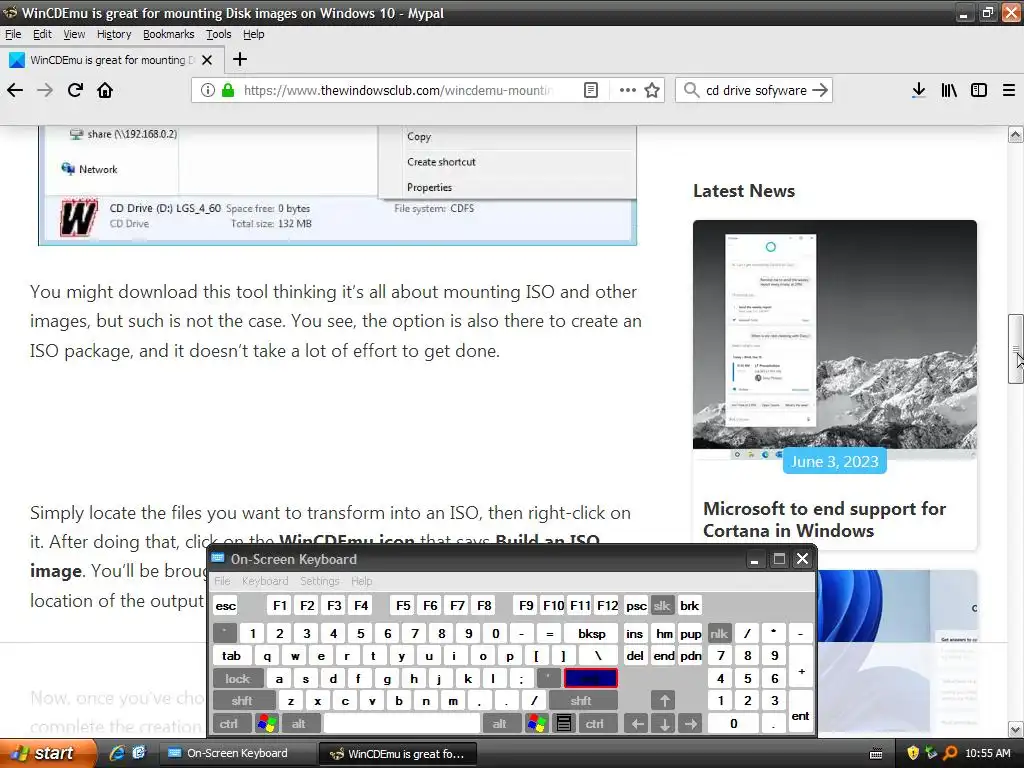The image size is (1024, 768).
Task: Click the right arrow key on keyboard
Action: pos(691,724)
